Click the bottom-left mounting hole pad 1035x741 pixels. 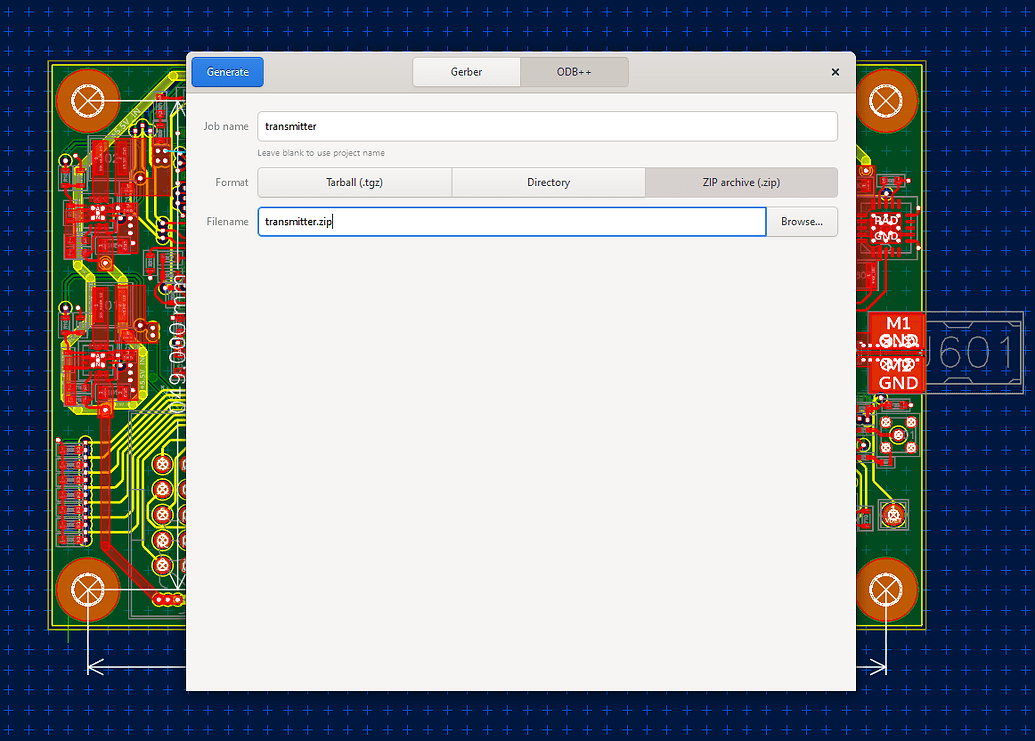pos(88,590)
